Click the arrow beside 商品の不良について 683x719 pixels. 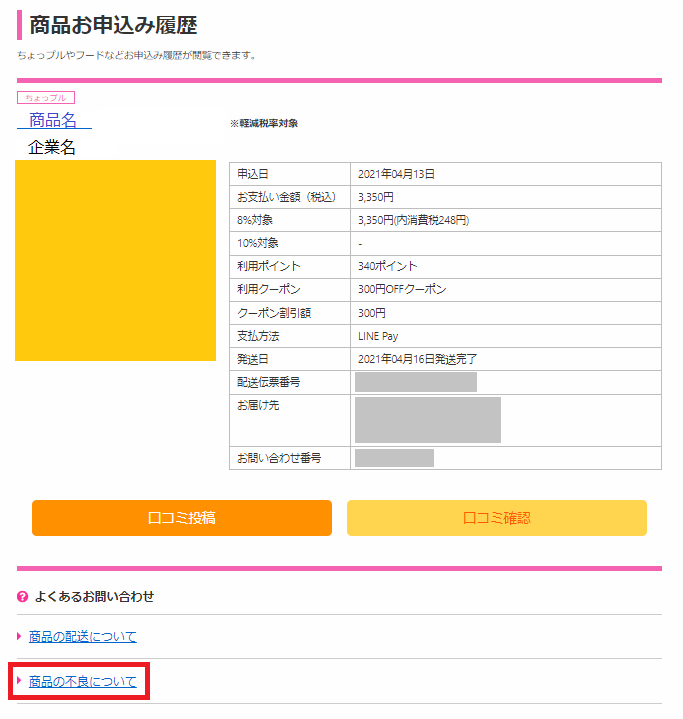19,680
